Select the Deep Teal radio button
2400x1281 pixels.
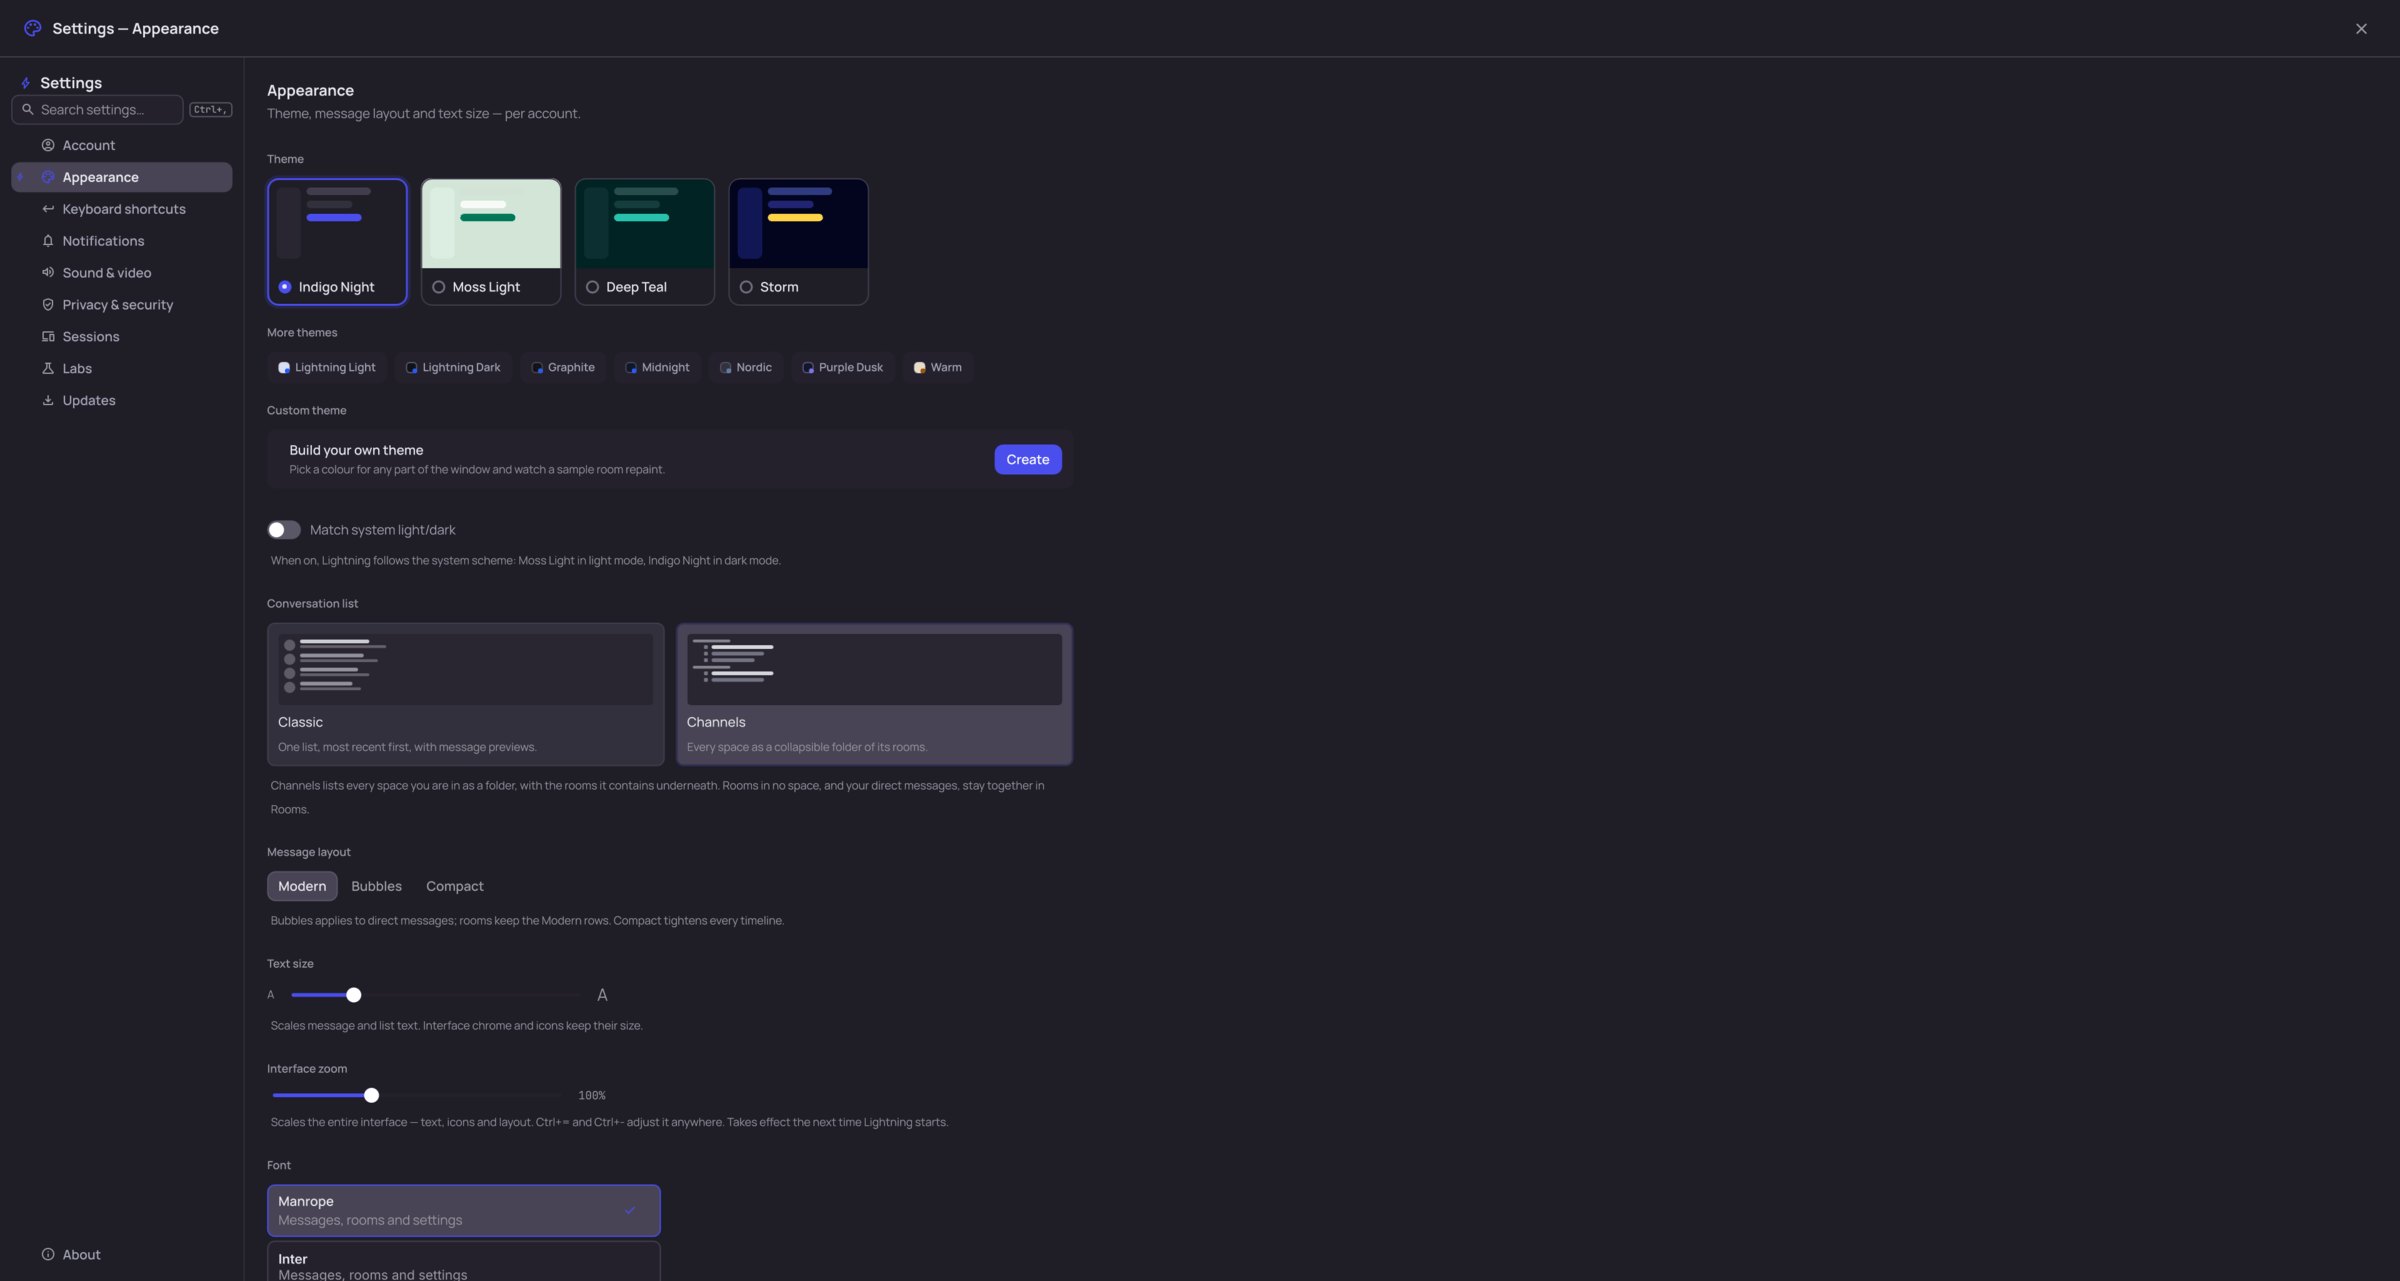593,287
